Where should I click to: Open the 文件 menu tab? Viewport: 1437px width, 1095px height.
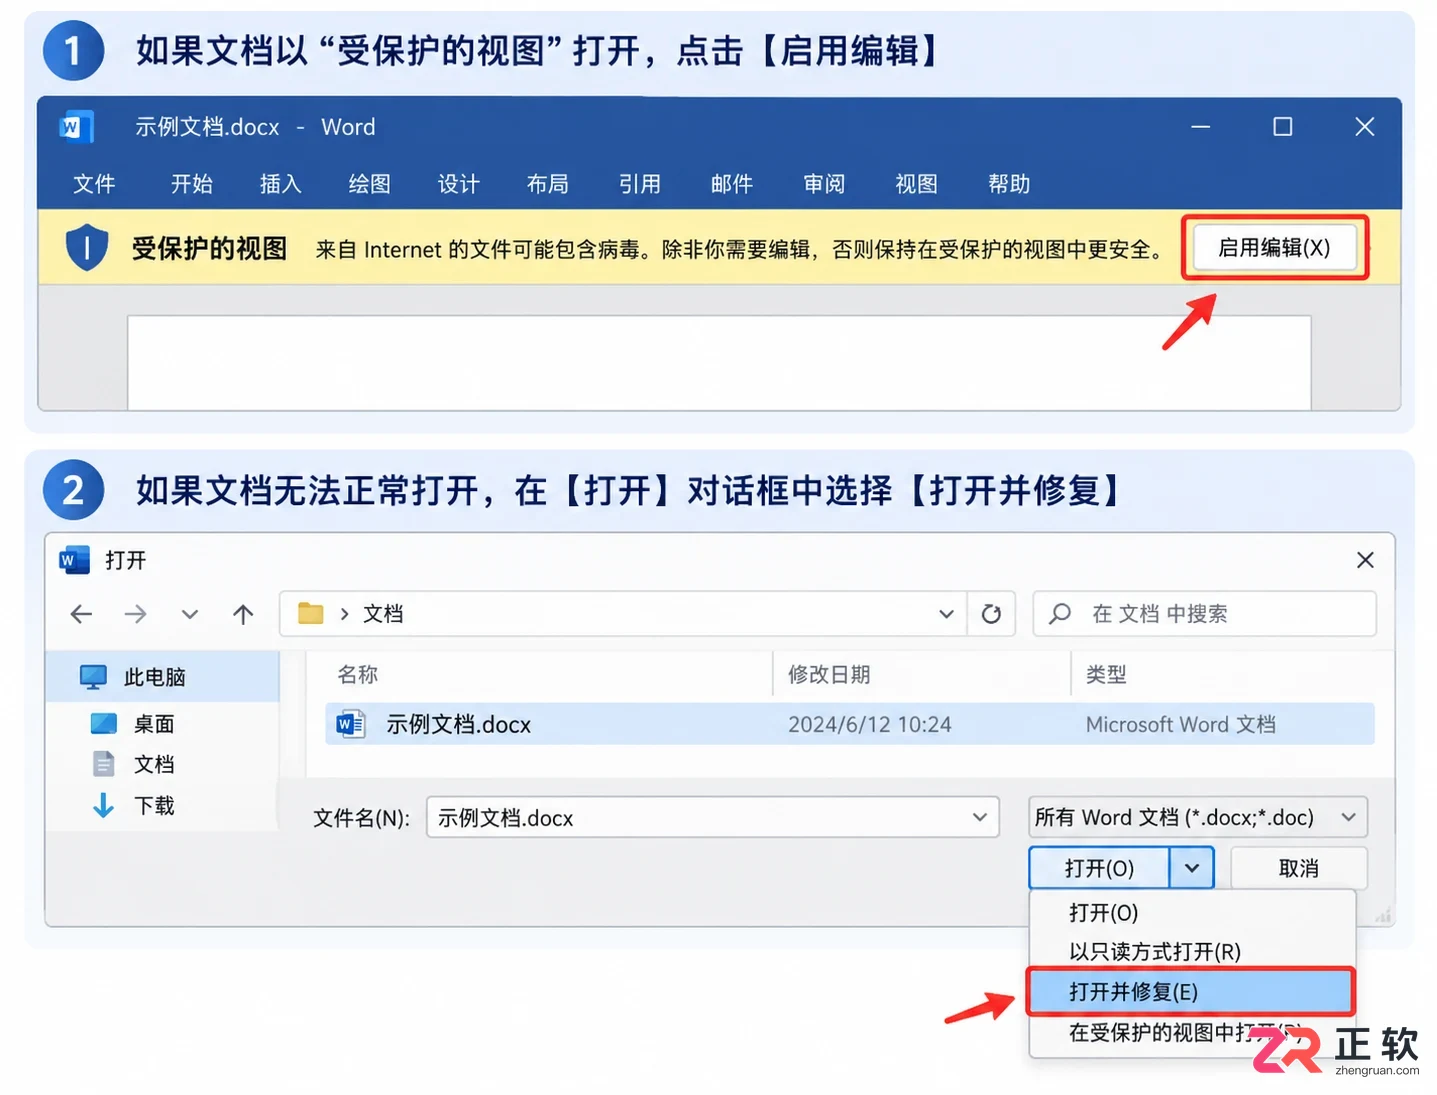point(94,184)
